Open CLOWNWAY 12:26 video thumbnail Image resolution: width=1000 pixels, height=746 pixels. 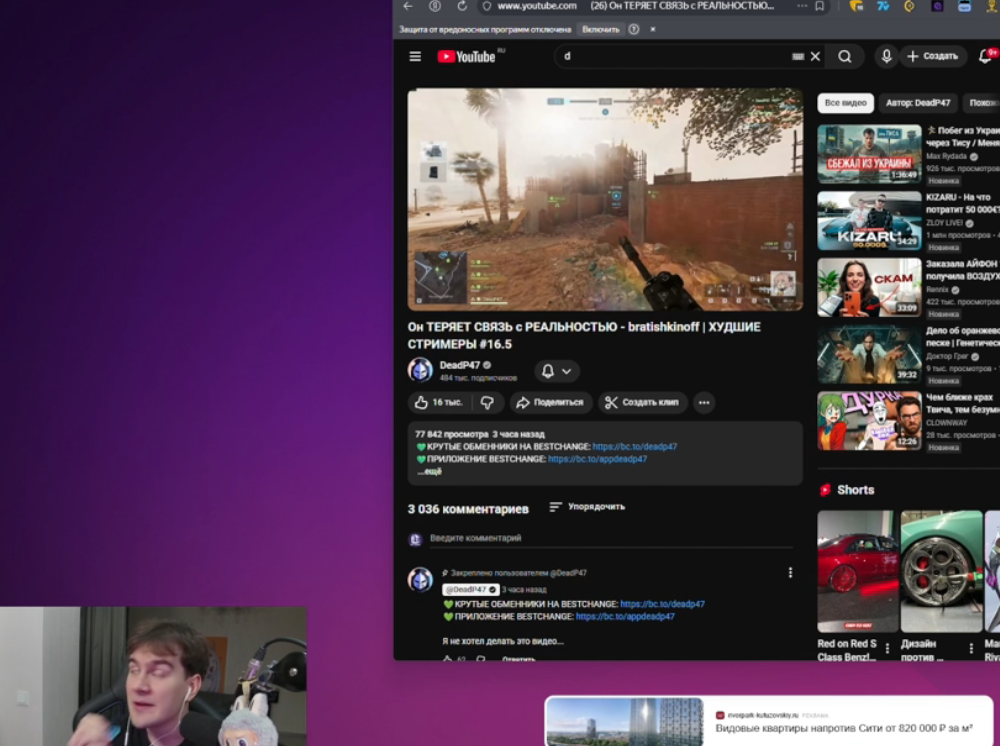[869, 421]
